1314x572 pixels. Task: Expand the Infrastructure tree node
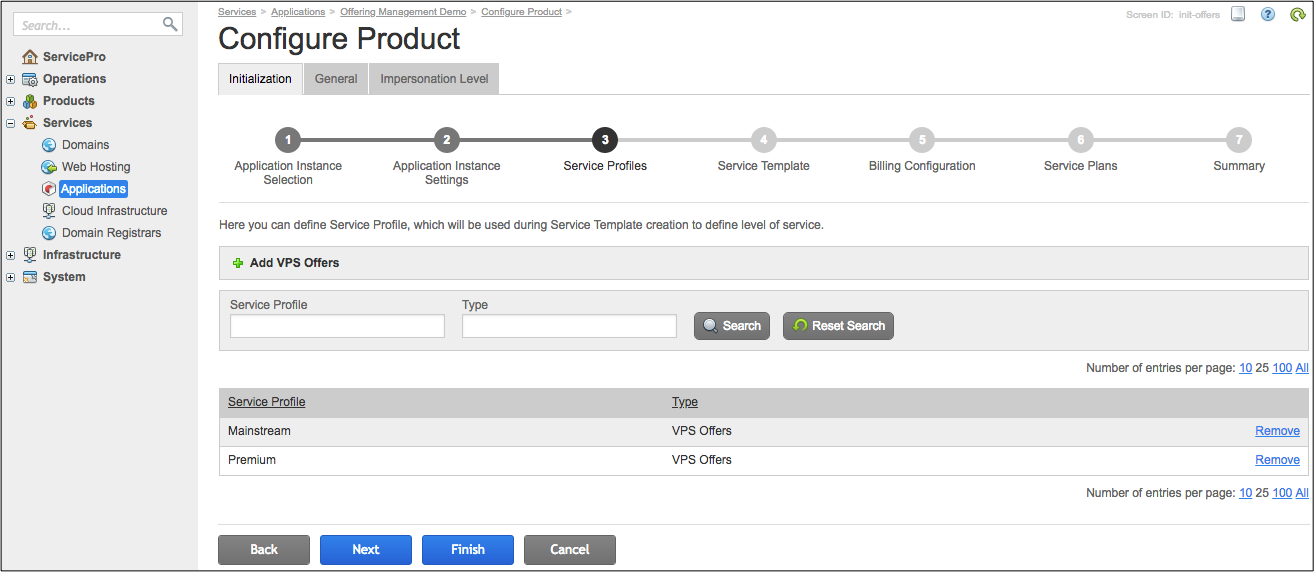point(10,255)
